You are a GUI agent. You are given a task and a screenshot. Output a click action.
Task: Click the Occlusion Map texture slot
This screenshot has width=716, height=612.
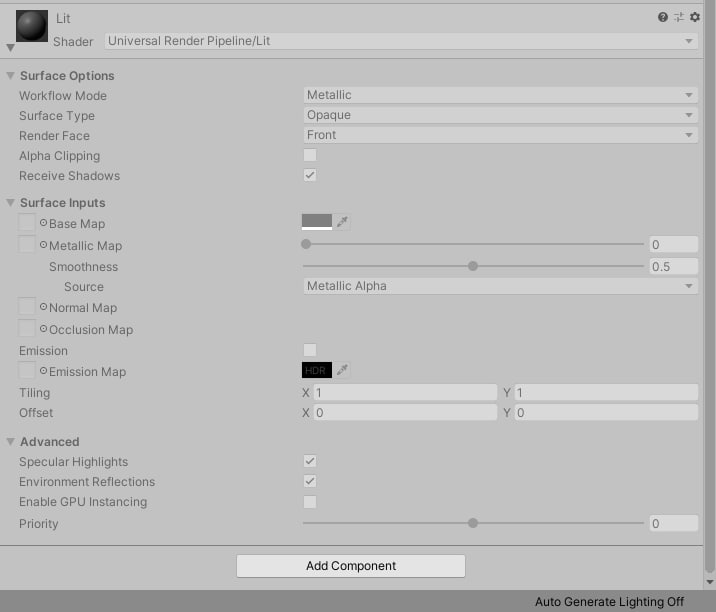26,328
